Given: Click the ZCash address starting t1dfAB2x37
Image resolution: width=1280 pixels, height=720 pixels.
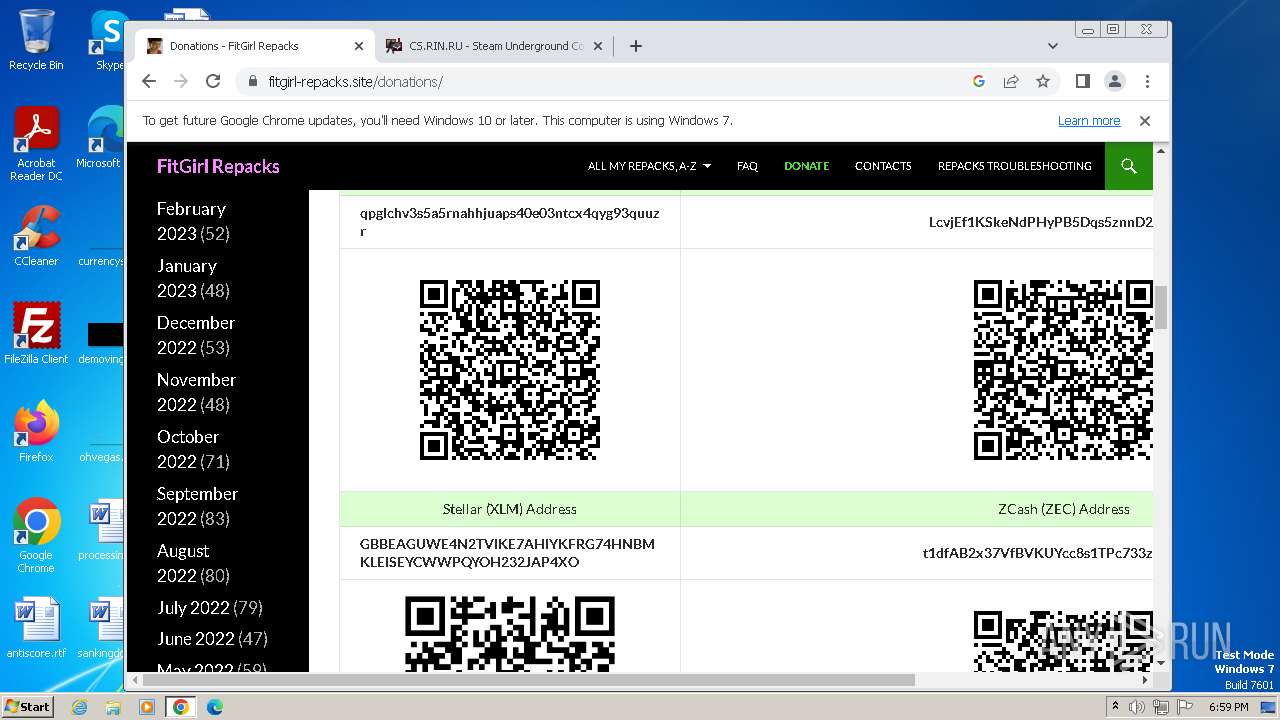Looking at the screenshot, I should 1037,553.
